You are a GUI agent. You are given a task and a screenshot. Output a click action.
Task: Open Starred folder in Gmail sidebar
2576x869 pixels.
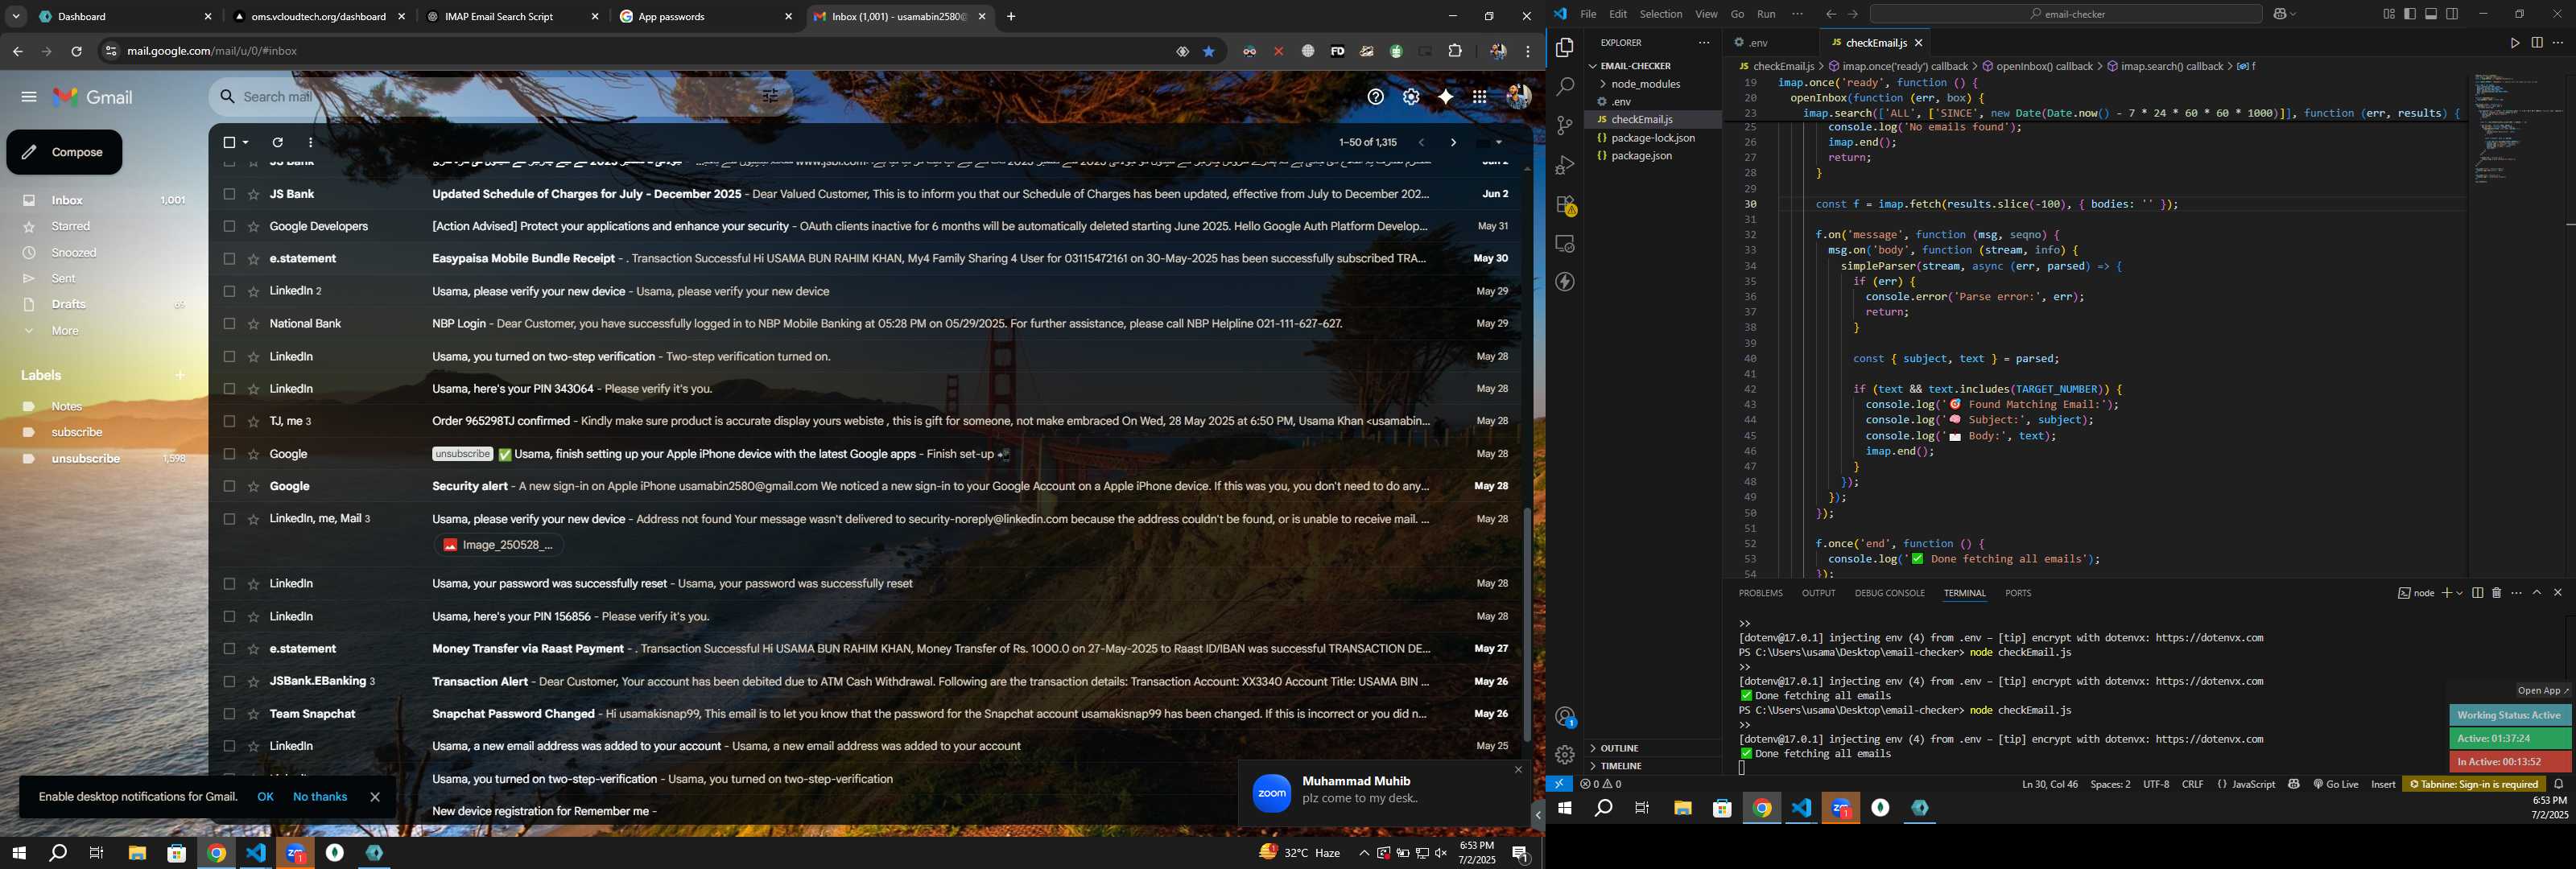click(70, 227)
